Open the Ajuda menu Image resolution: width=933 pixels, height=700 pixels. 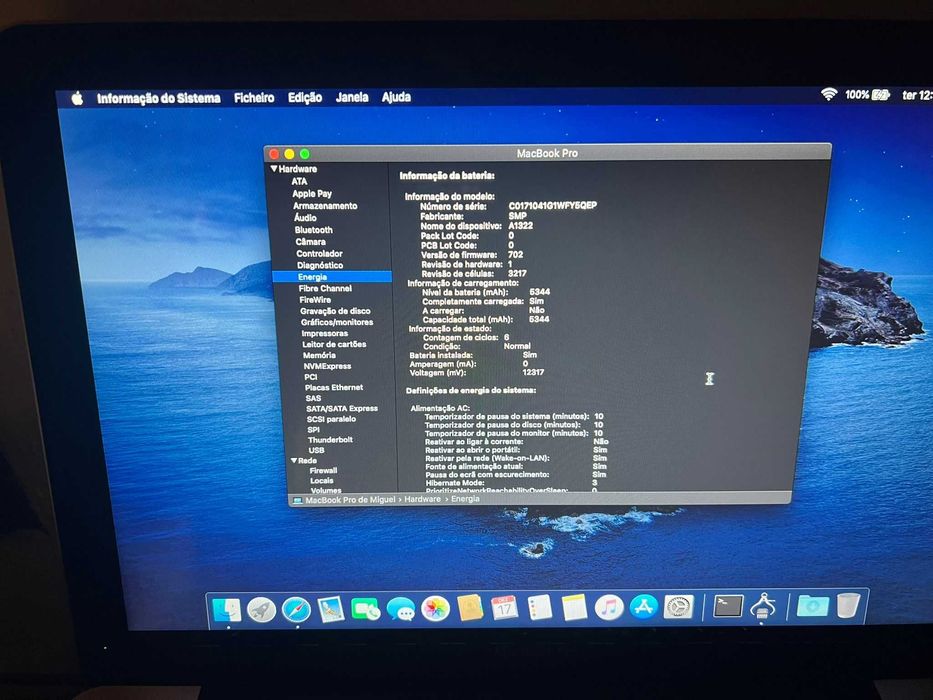pyautogui.click(x=396, y=97)
